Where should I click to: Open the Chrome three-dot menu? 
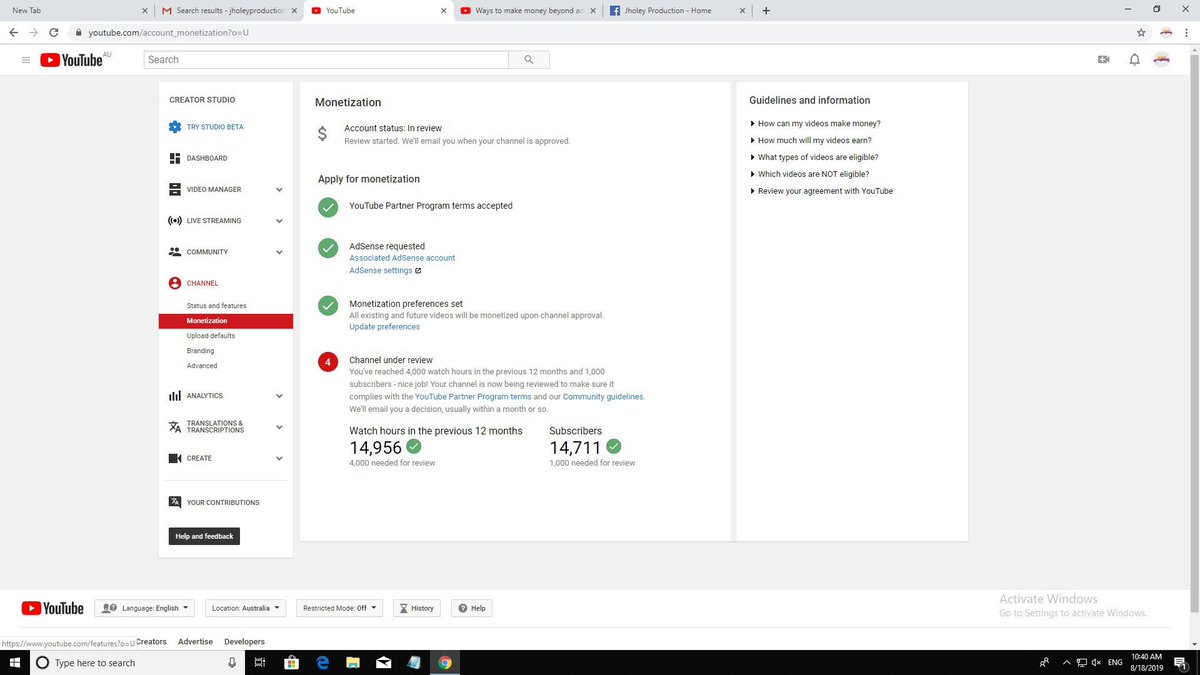1187,32
